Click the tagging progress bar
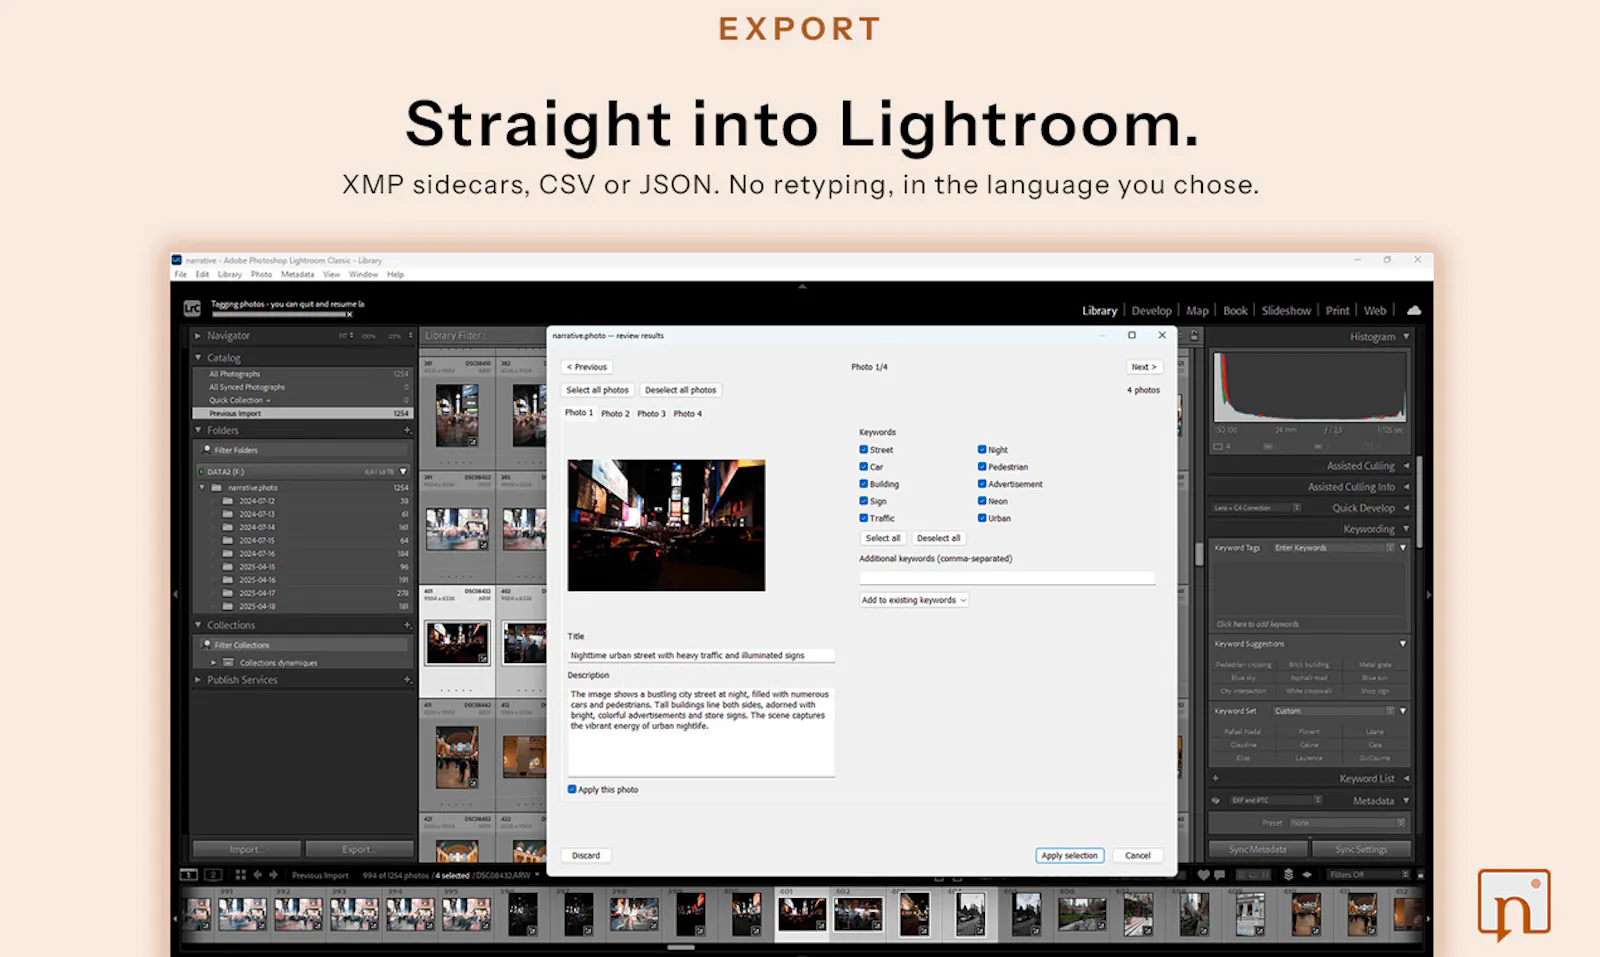 coord(278,314)
